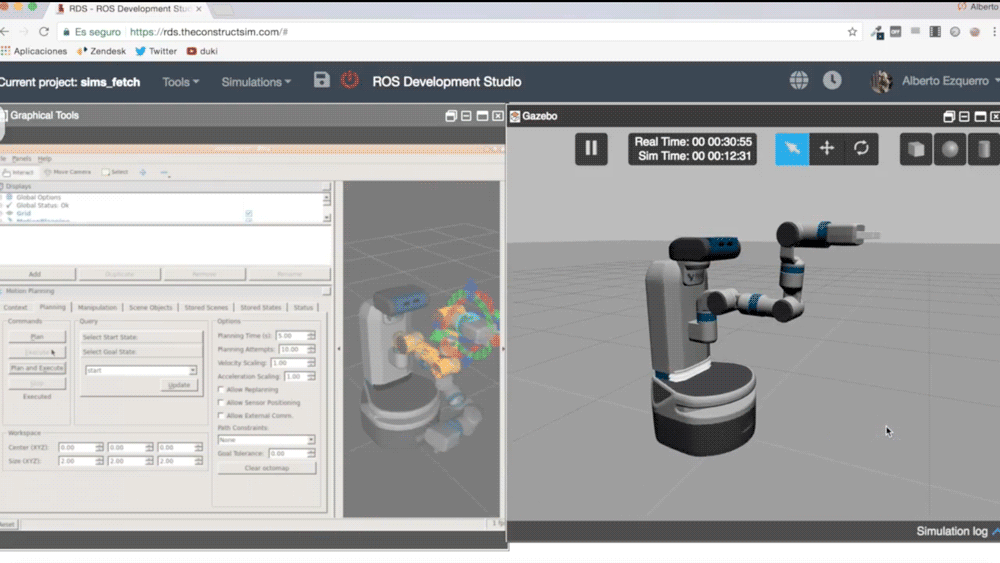
Task: Reload the browser page
Action: coord(43,32)
